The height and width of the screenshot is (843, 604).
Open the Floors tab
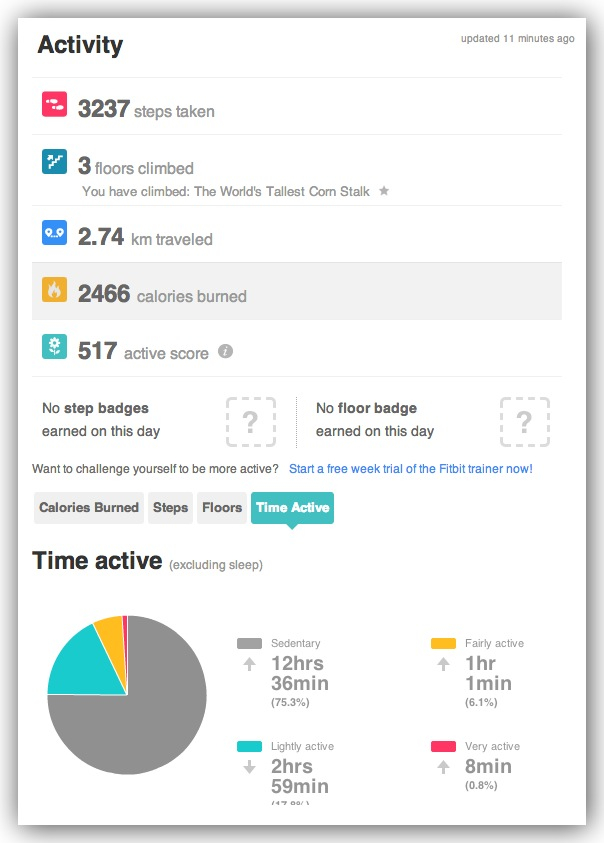[222, 508]
